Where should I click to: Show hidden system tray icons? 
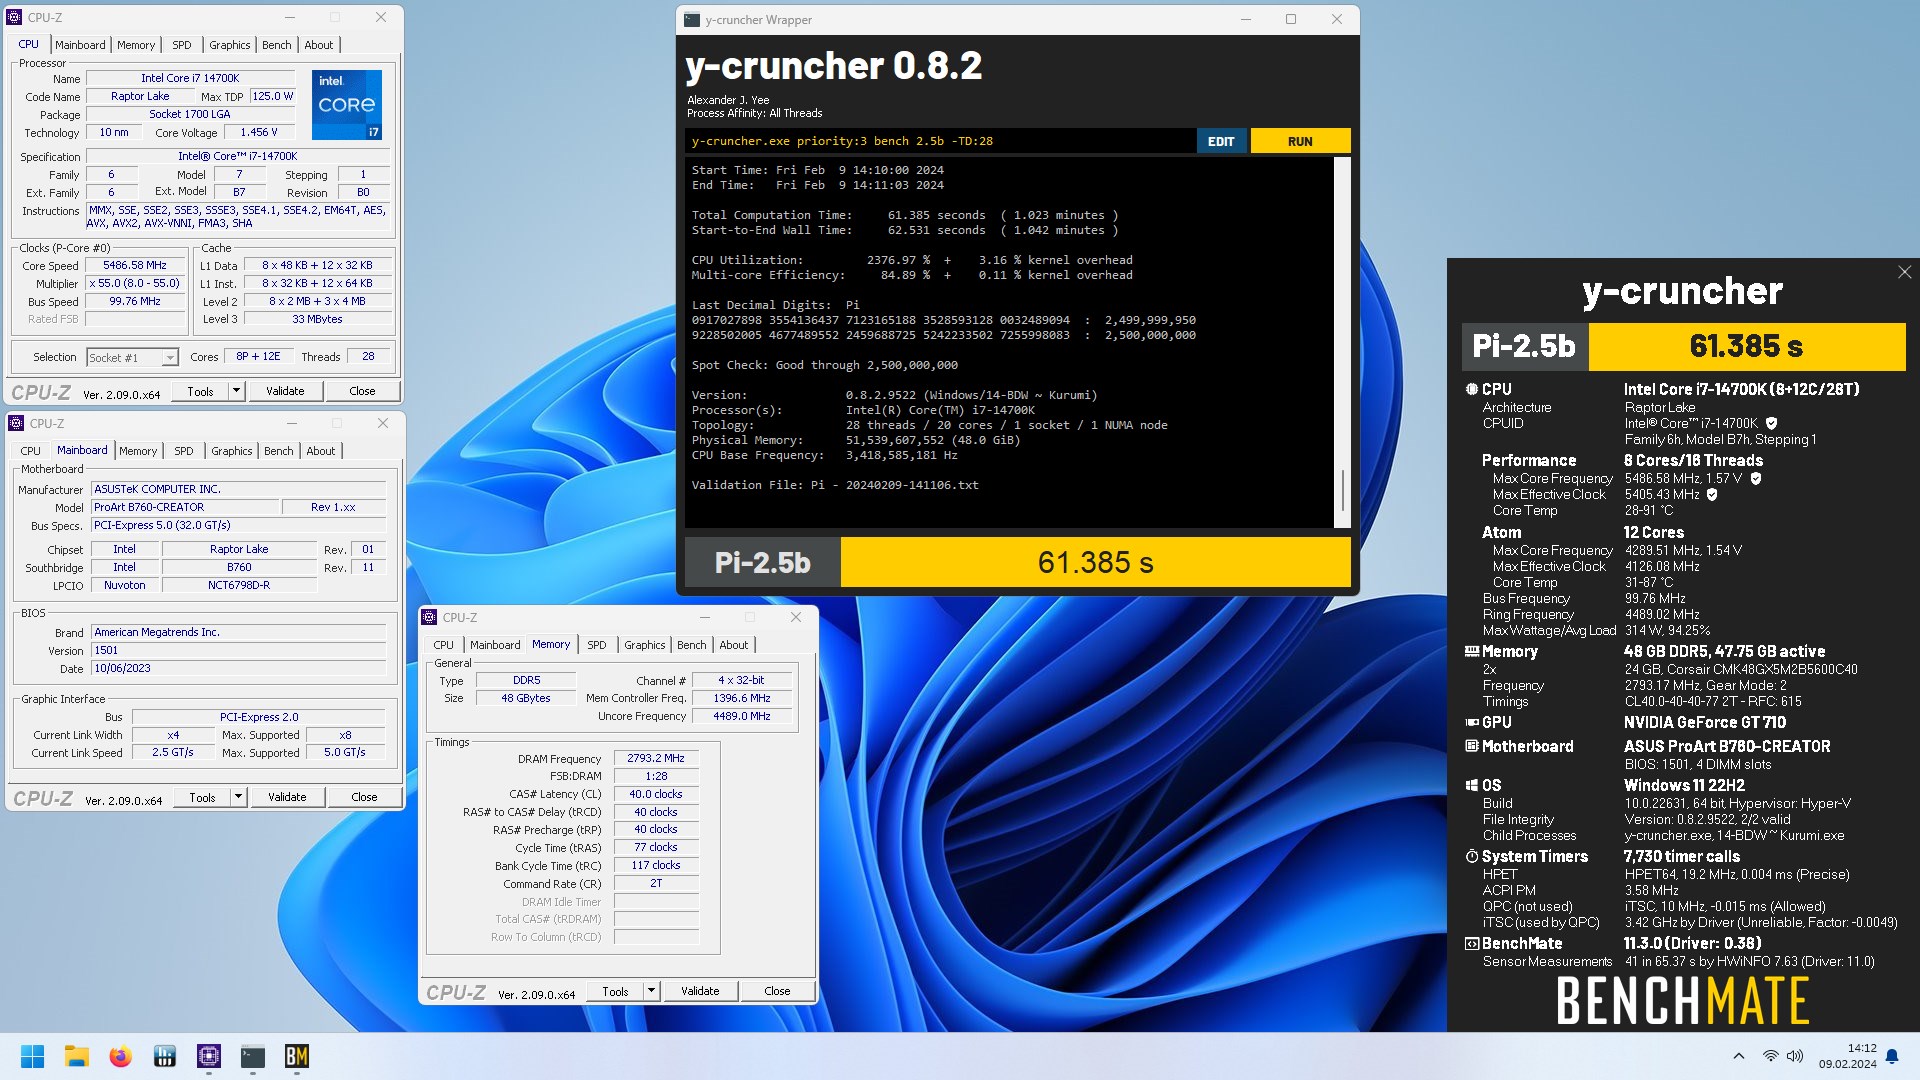pos(1738,1056)
